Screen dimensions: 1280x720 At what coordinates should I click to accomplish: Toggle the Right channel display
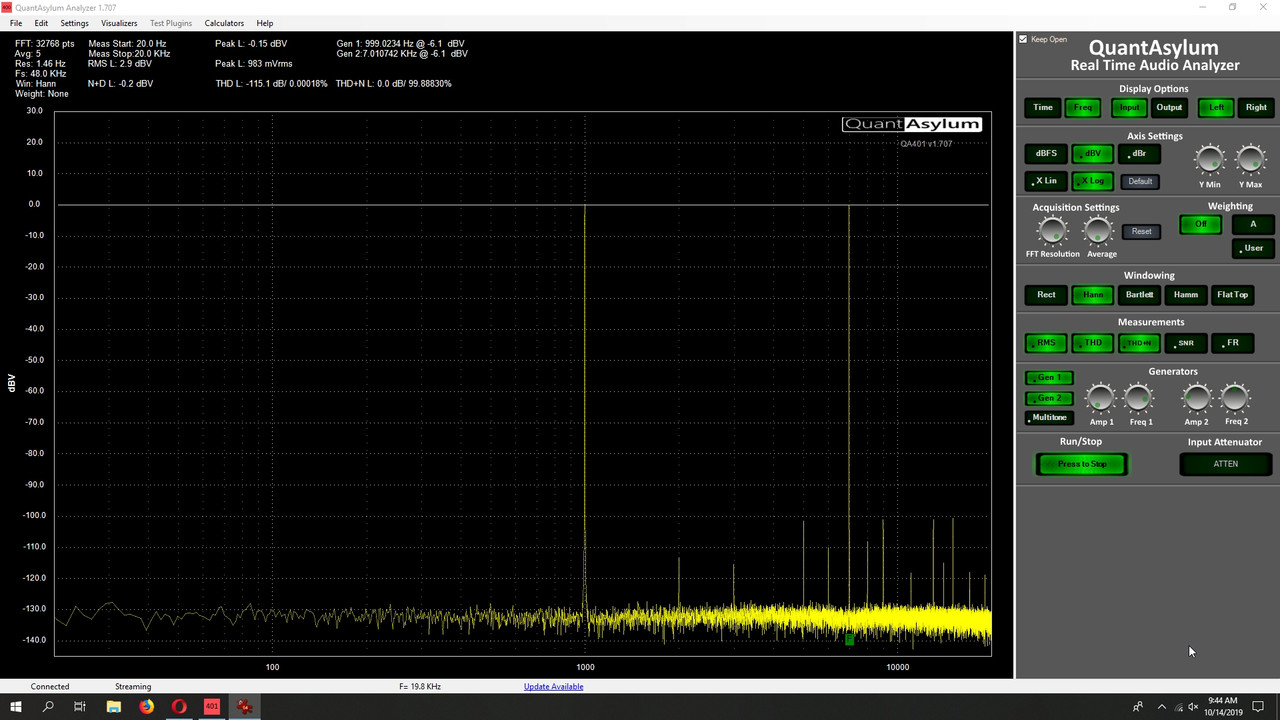1256,107
